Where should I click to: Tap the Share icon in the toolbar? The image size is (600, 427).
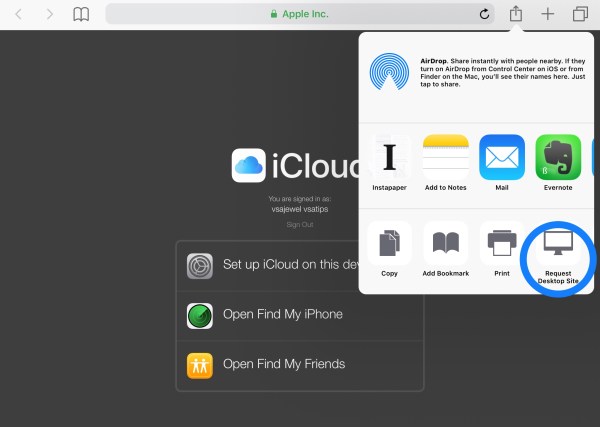pyautogui.click(x=516, y=14)
